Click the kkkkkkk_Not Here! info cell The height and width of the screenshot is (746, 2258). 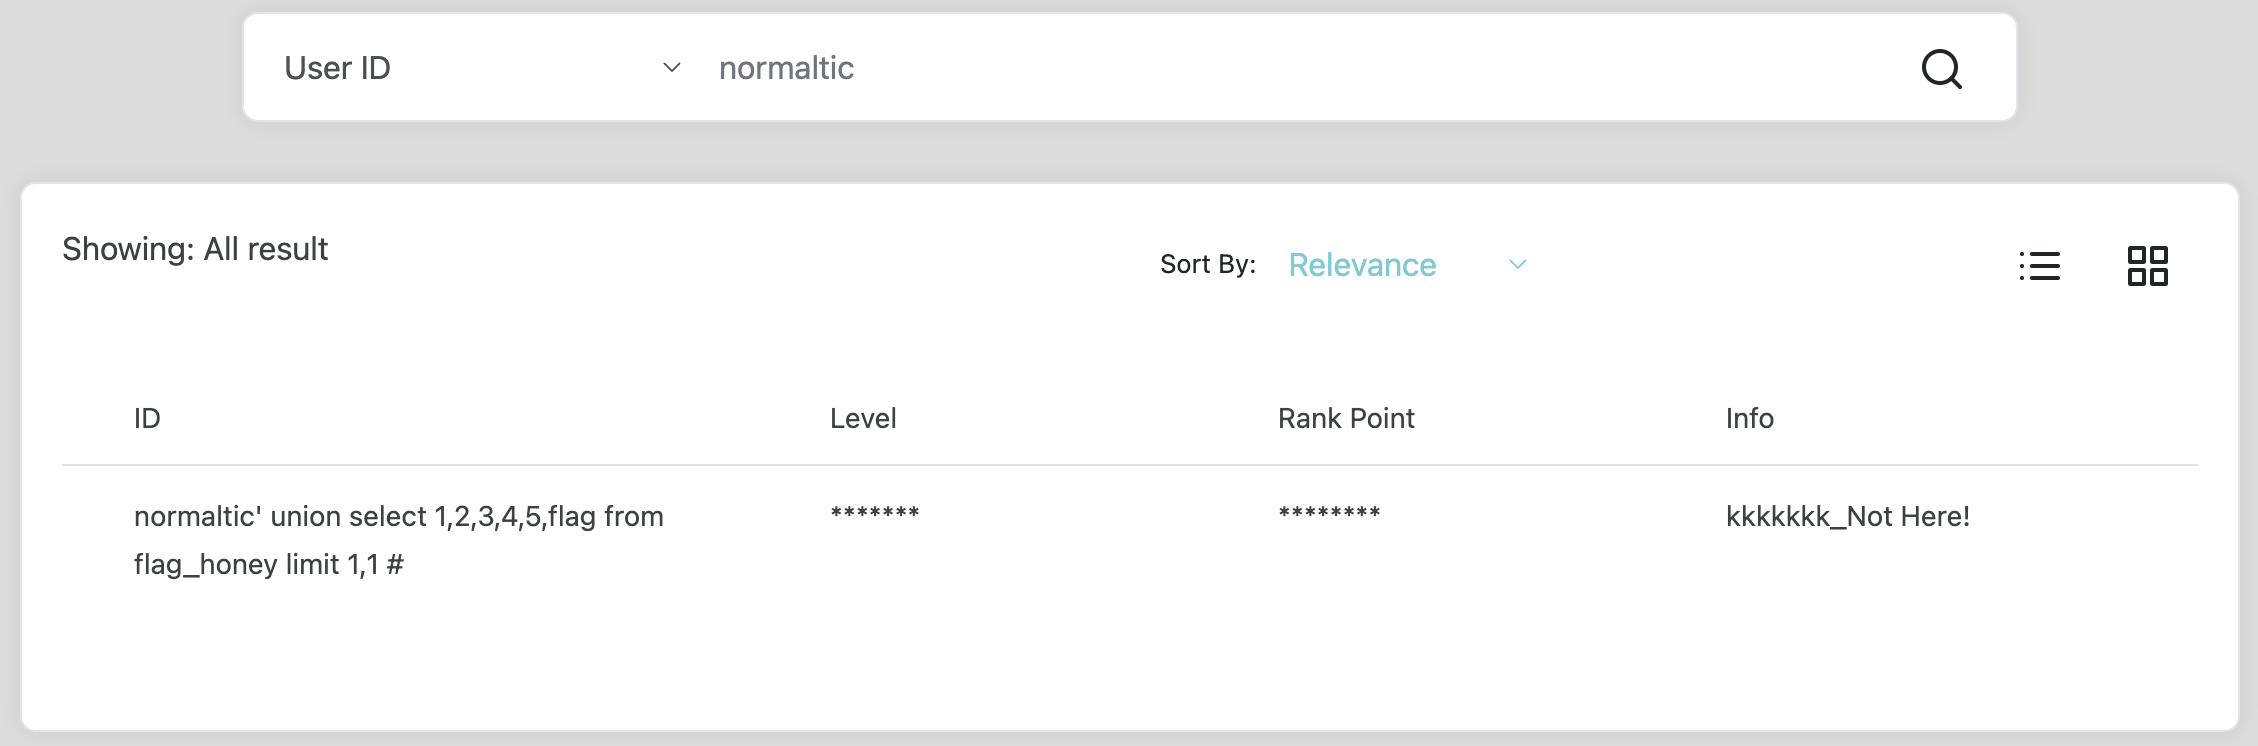pyautogui.click(x=1847, y=516)
